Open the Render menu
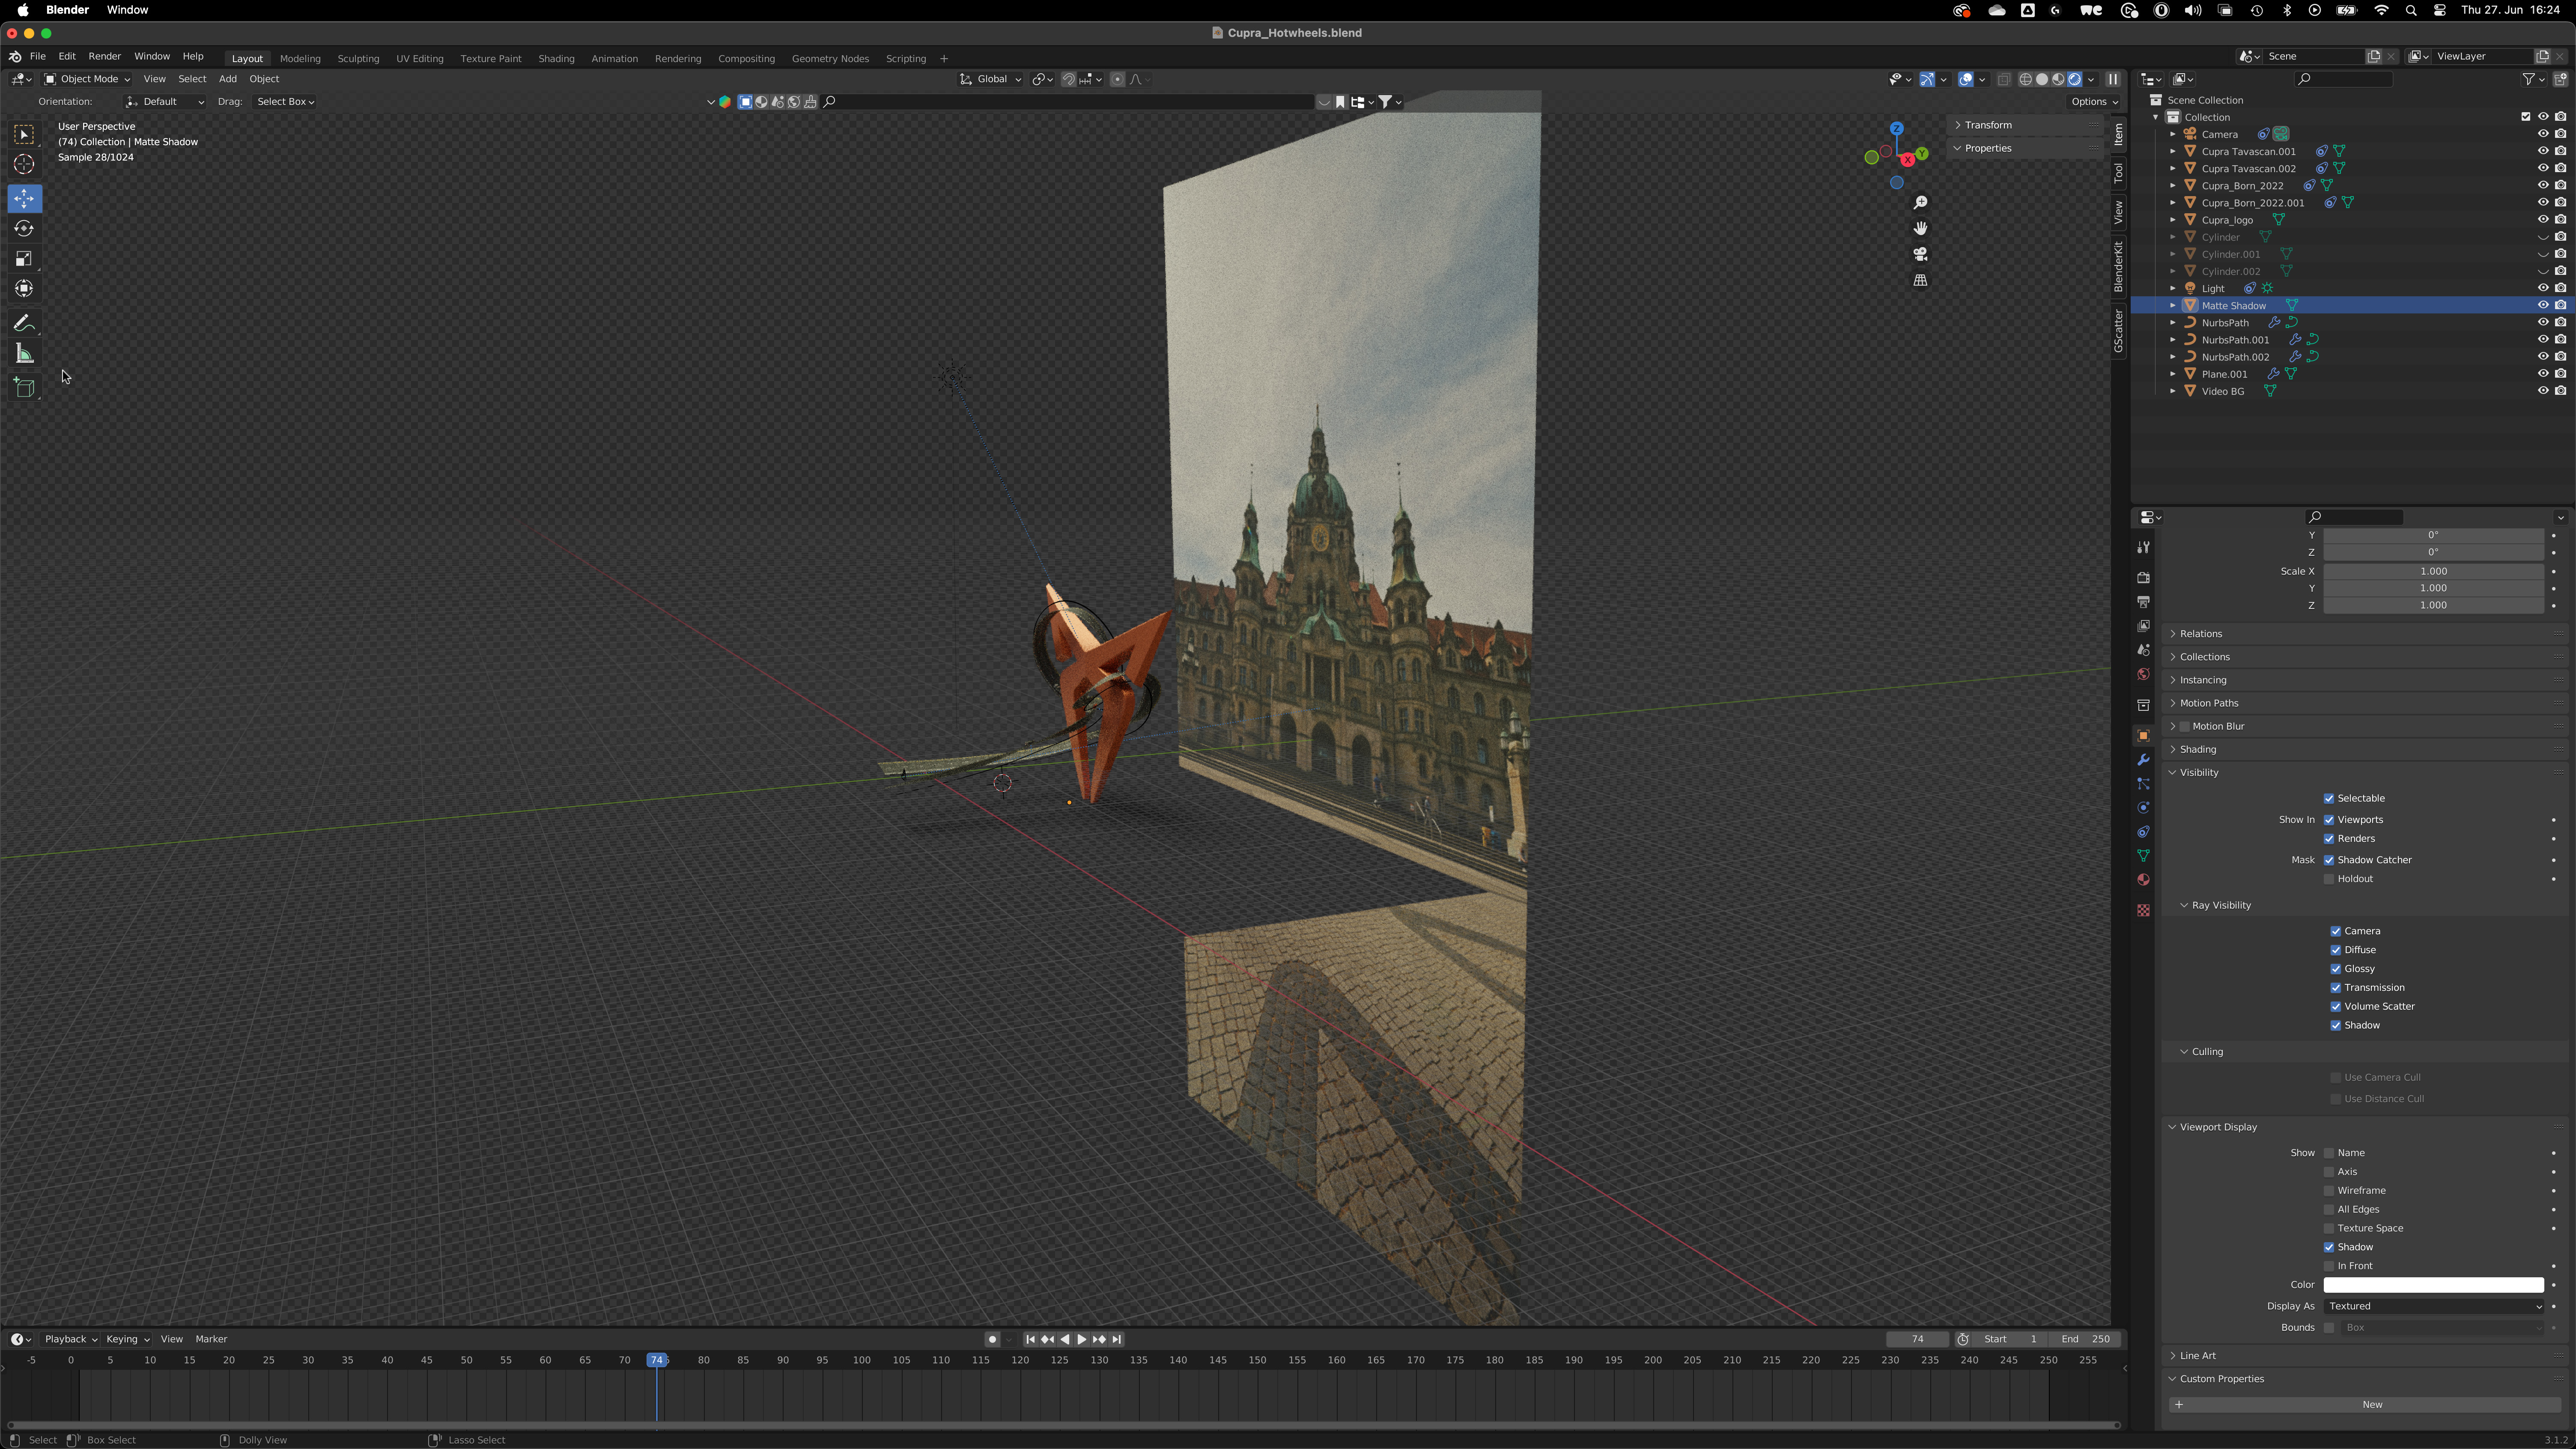The width and height of the screenshot is (2576, 1449). (104, 57)
